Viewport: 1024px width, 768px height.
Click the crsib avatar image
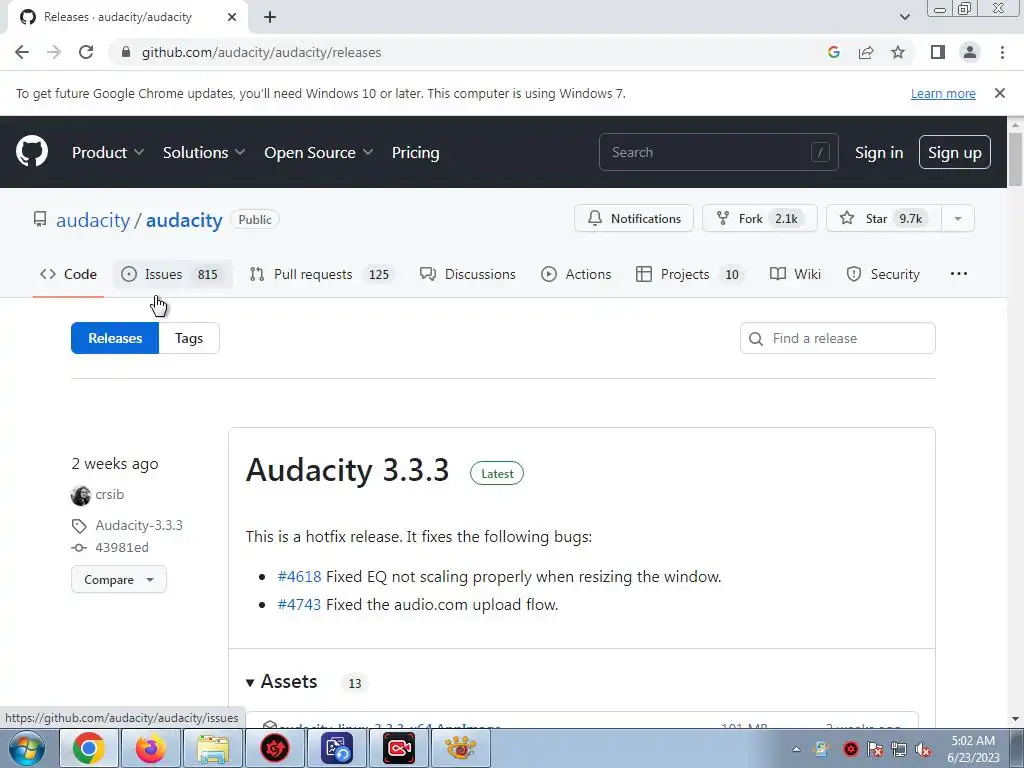[x=81, y=496]
